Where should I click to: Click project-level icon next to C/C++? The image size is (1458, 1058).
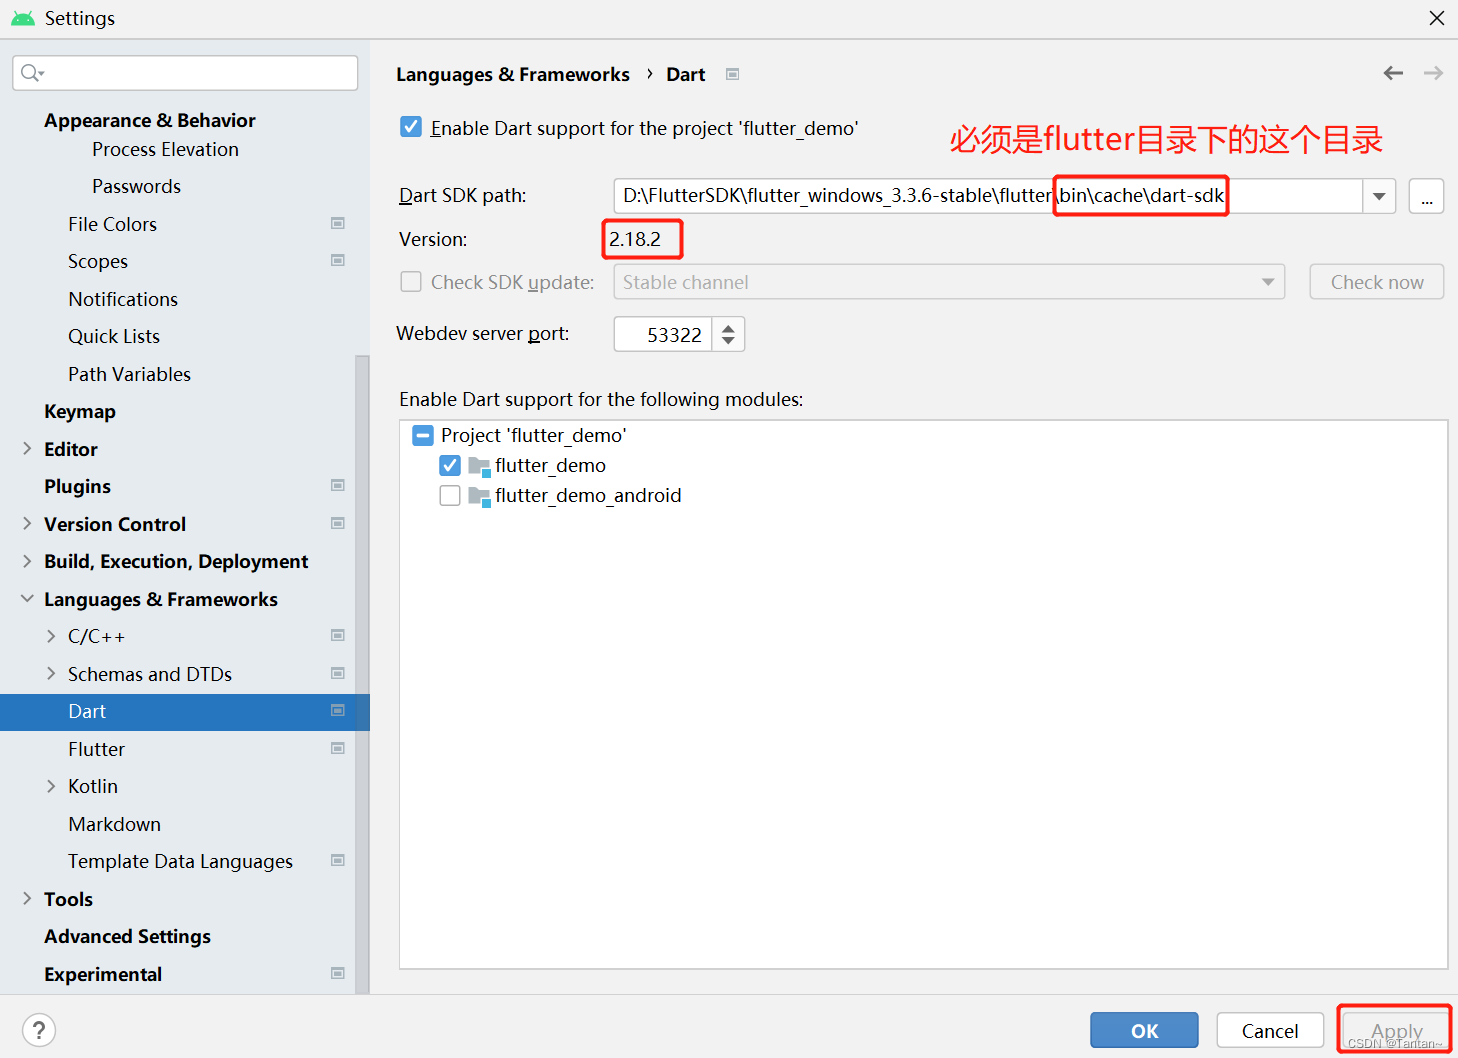pyautogui.click(x=338, y=635)
